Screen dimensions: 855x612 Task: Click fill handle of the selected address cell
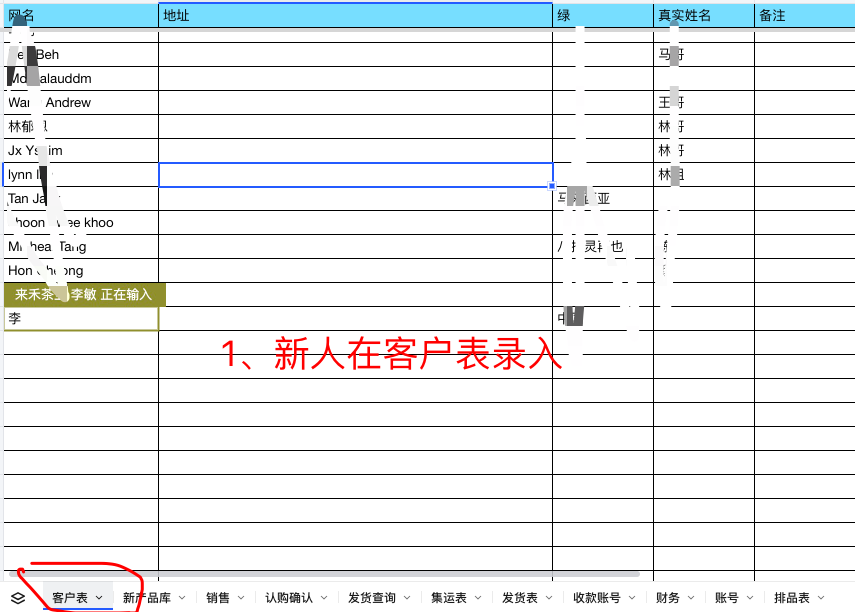(x=552, y=186)
